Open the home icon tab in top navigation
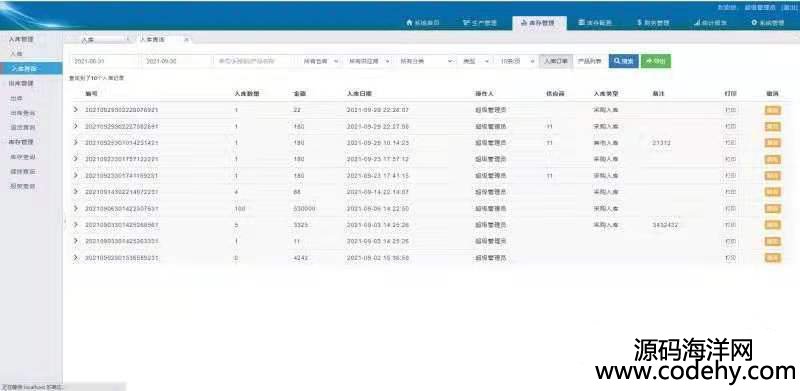The width and height of the screenshot is (800, 391). [x=422, y=23]
